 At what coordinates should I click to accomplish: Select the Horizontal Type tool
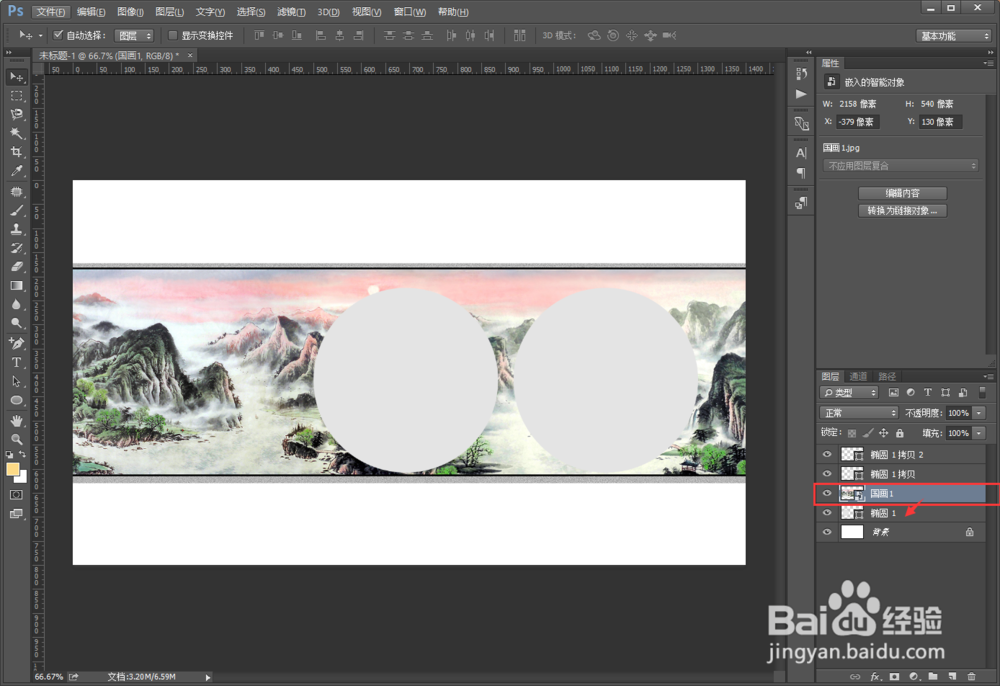point(17,362)
